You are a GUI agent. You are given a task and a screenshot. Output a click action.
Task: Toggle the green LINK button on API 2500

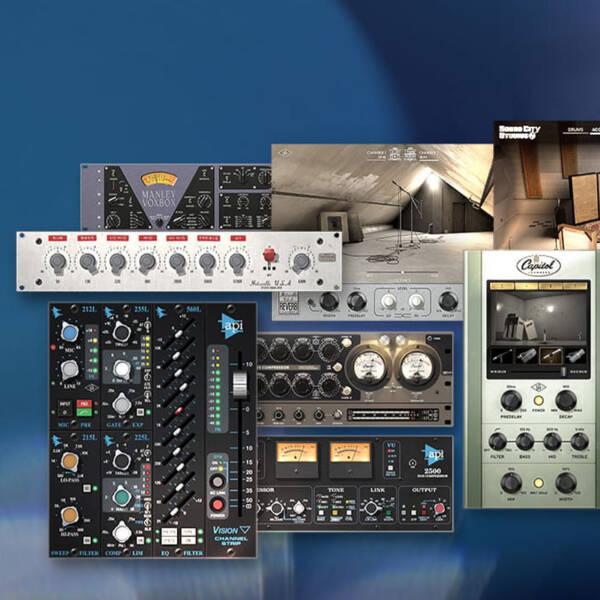pyautogui.click(x=388, y=513)
